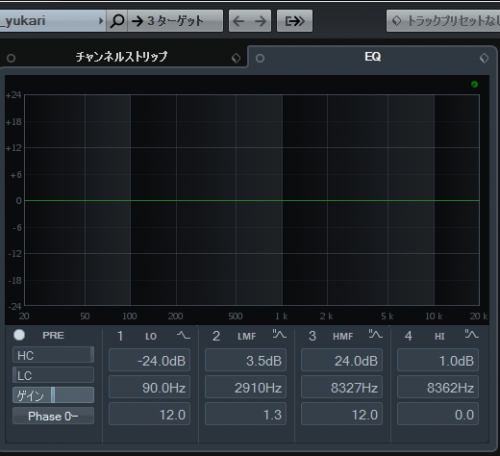This screenshot has height=456, width=500.
Task: Click band 4 Q field 0.0
Action: (438, 414)
